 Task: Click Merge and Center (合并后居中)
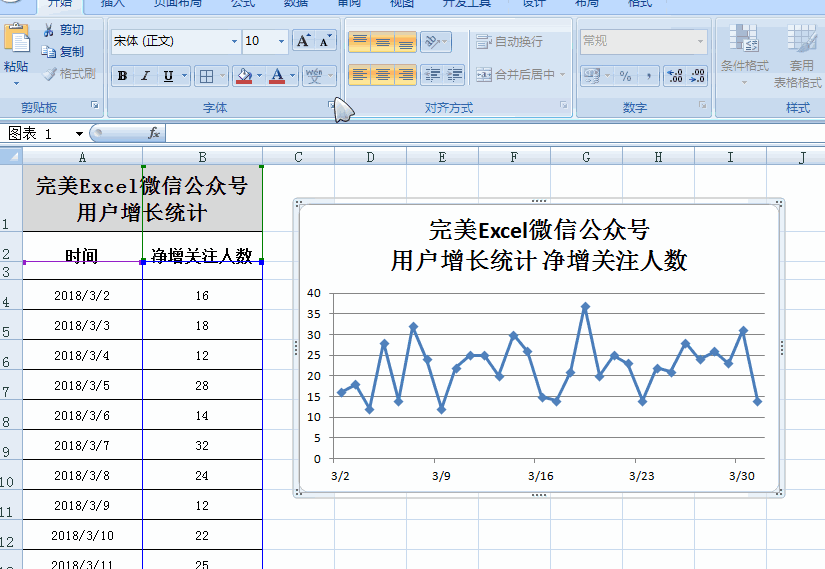point(515,75)
